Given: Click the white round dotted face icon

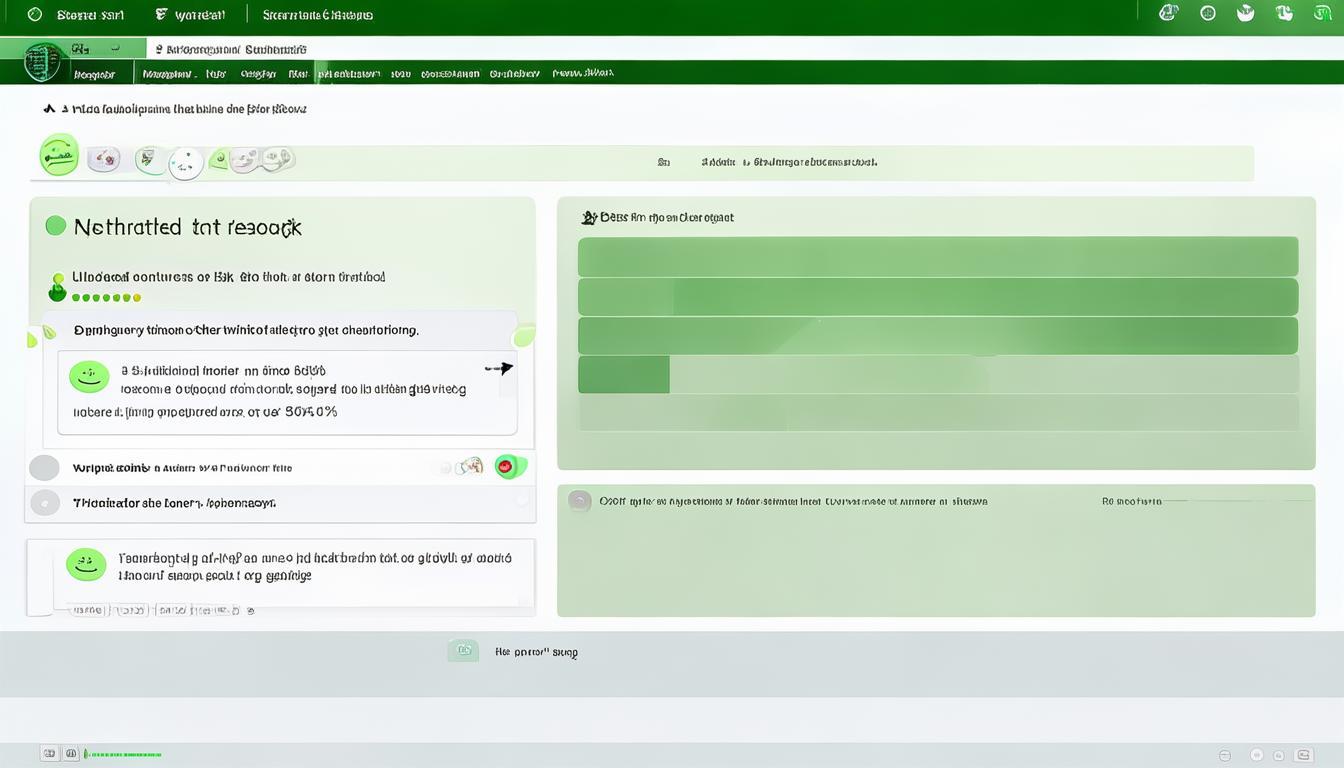Looking at the screenshot, I should 185,162.
